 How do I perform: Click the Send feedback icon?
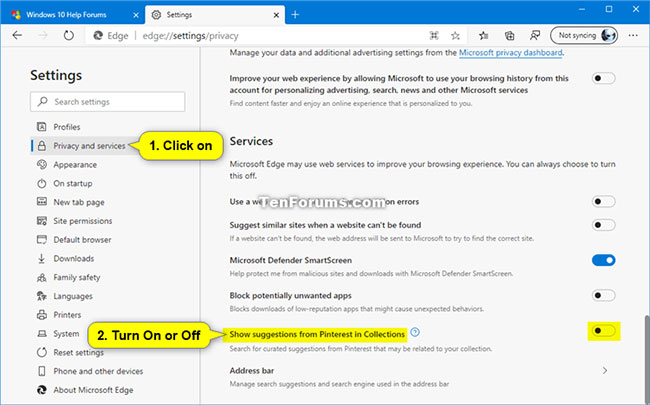coord(535,36)
